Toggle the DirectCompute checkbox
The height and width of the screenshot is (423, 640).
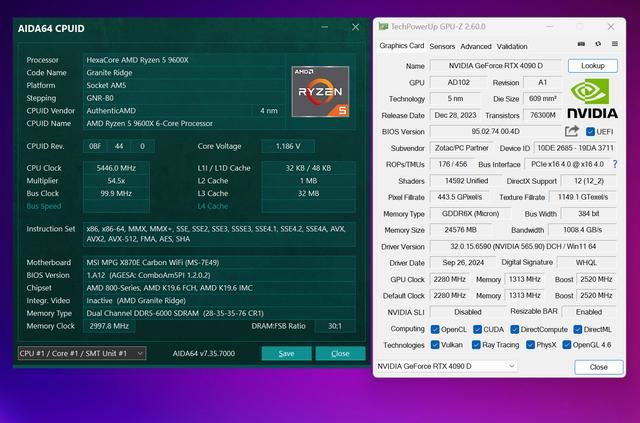click(515, 329)
